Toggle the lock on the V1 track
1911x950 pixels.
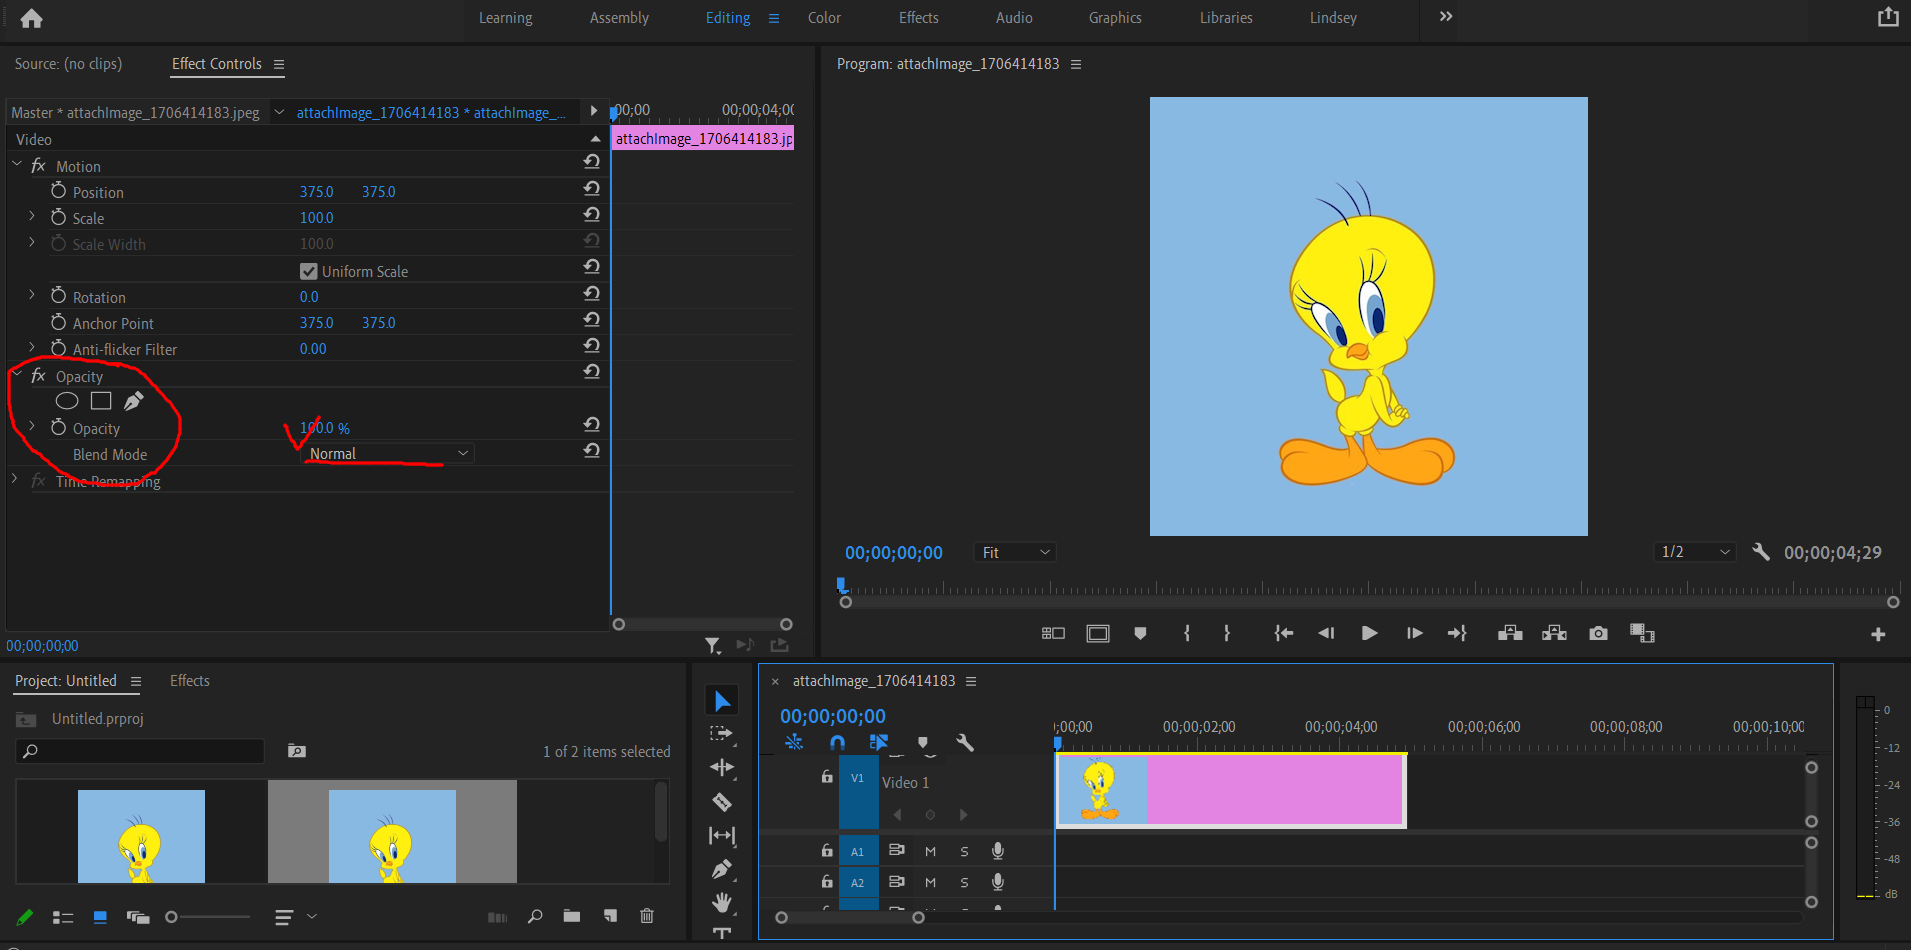[x=827, y=777]
